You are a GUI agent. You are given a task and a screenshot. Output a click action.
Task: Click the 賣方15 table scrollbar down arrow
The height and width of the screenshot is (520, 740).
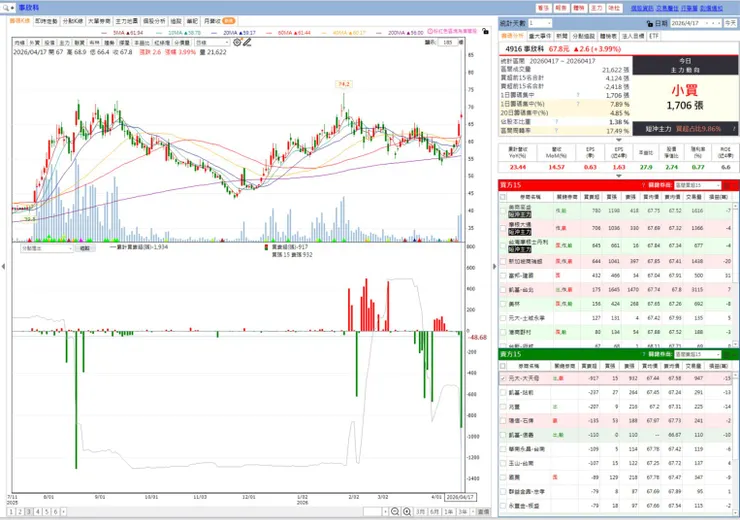tap(735, 513)
